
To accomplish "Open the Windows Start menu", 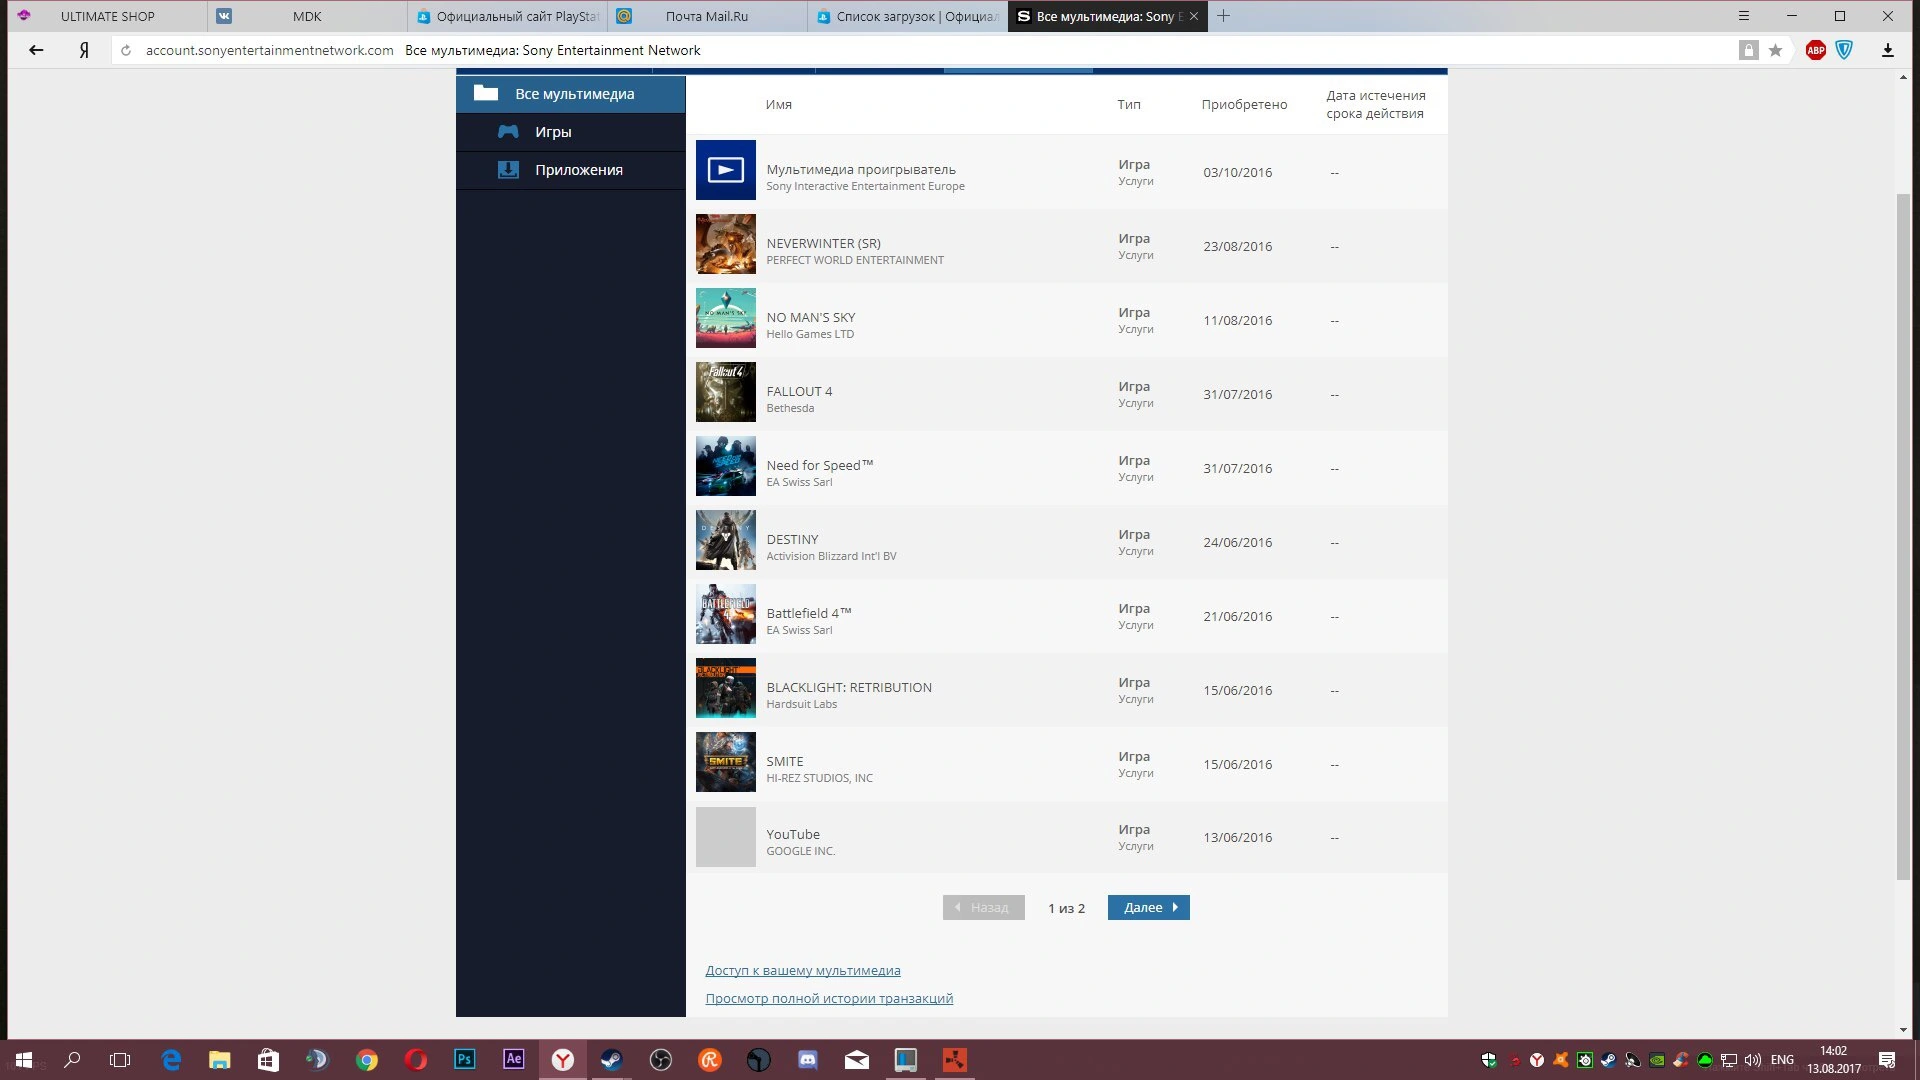I will (x=24, y=1060).
